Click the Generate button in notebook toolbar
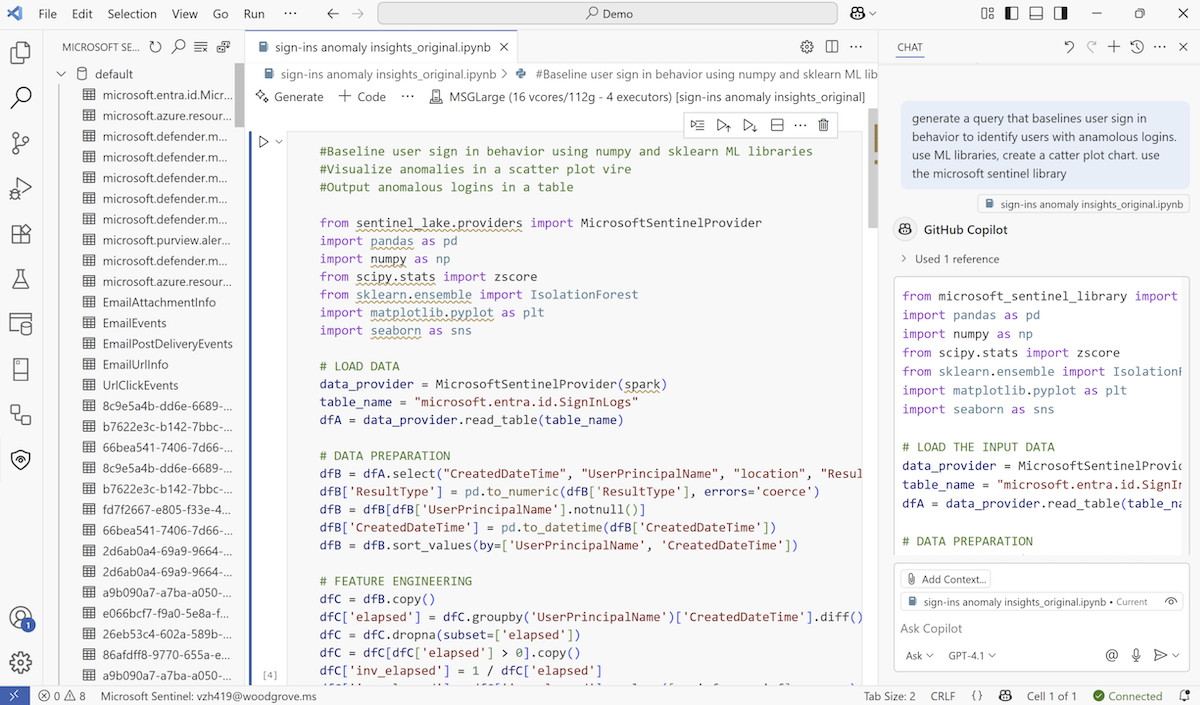1200x705 pixels. [289, 97]
